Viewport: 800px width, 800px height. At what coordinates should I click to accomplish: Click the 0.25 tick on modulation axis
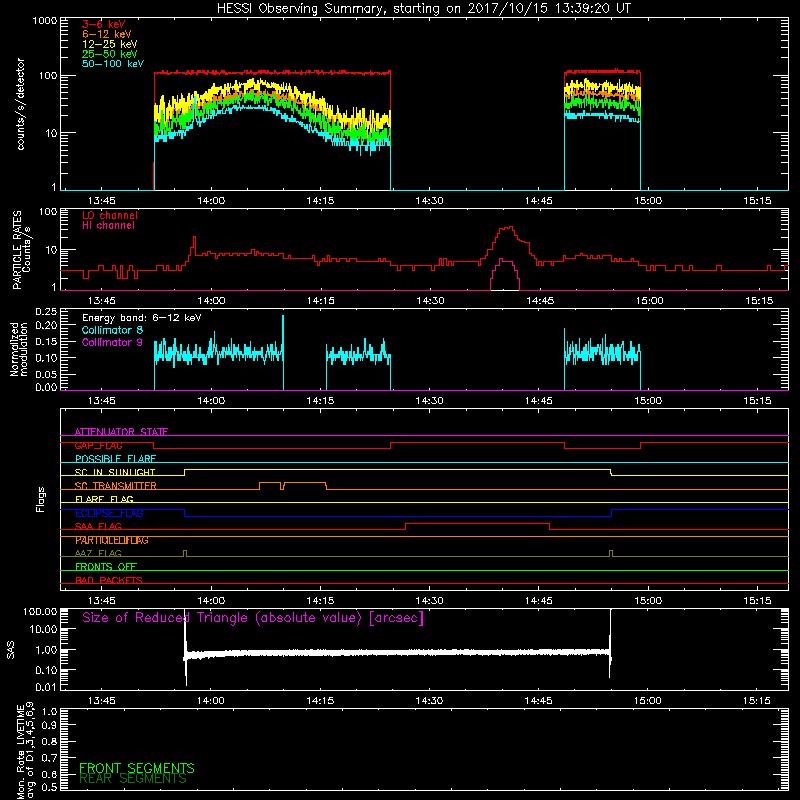(x=46, y=312)
